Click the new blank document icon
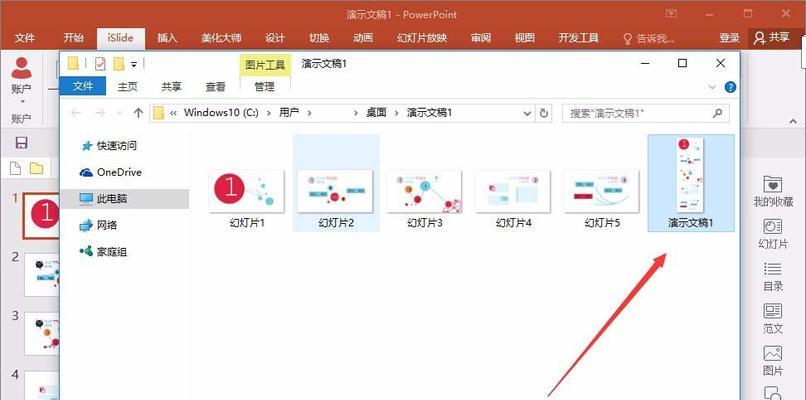 (15, 168)
